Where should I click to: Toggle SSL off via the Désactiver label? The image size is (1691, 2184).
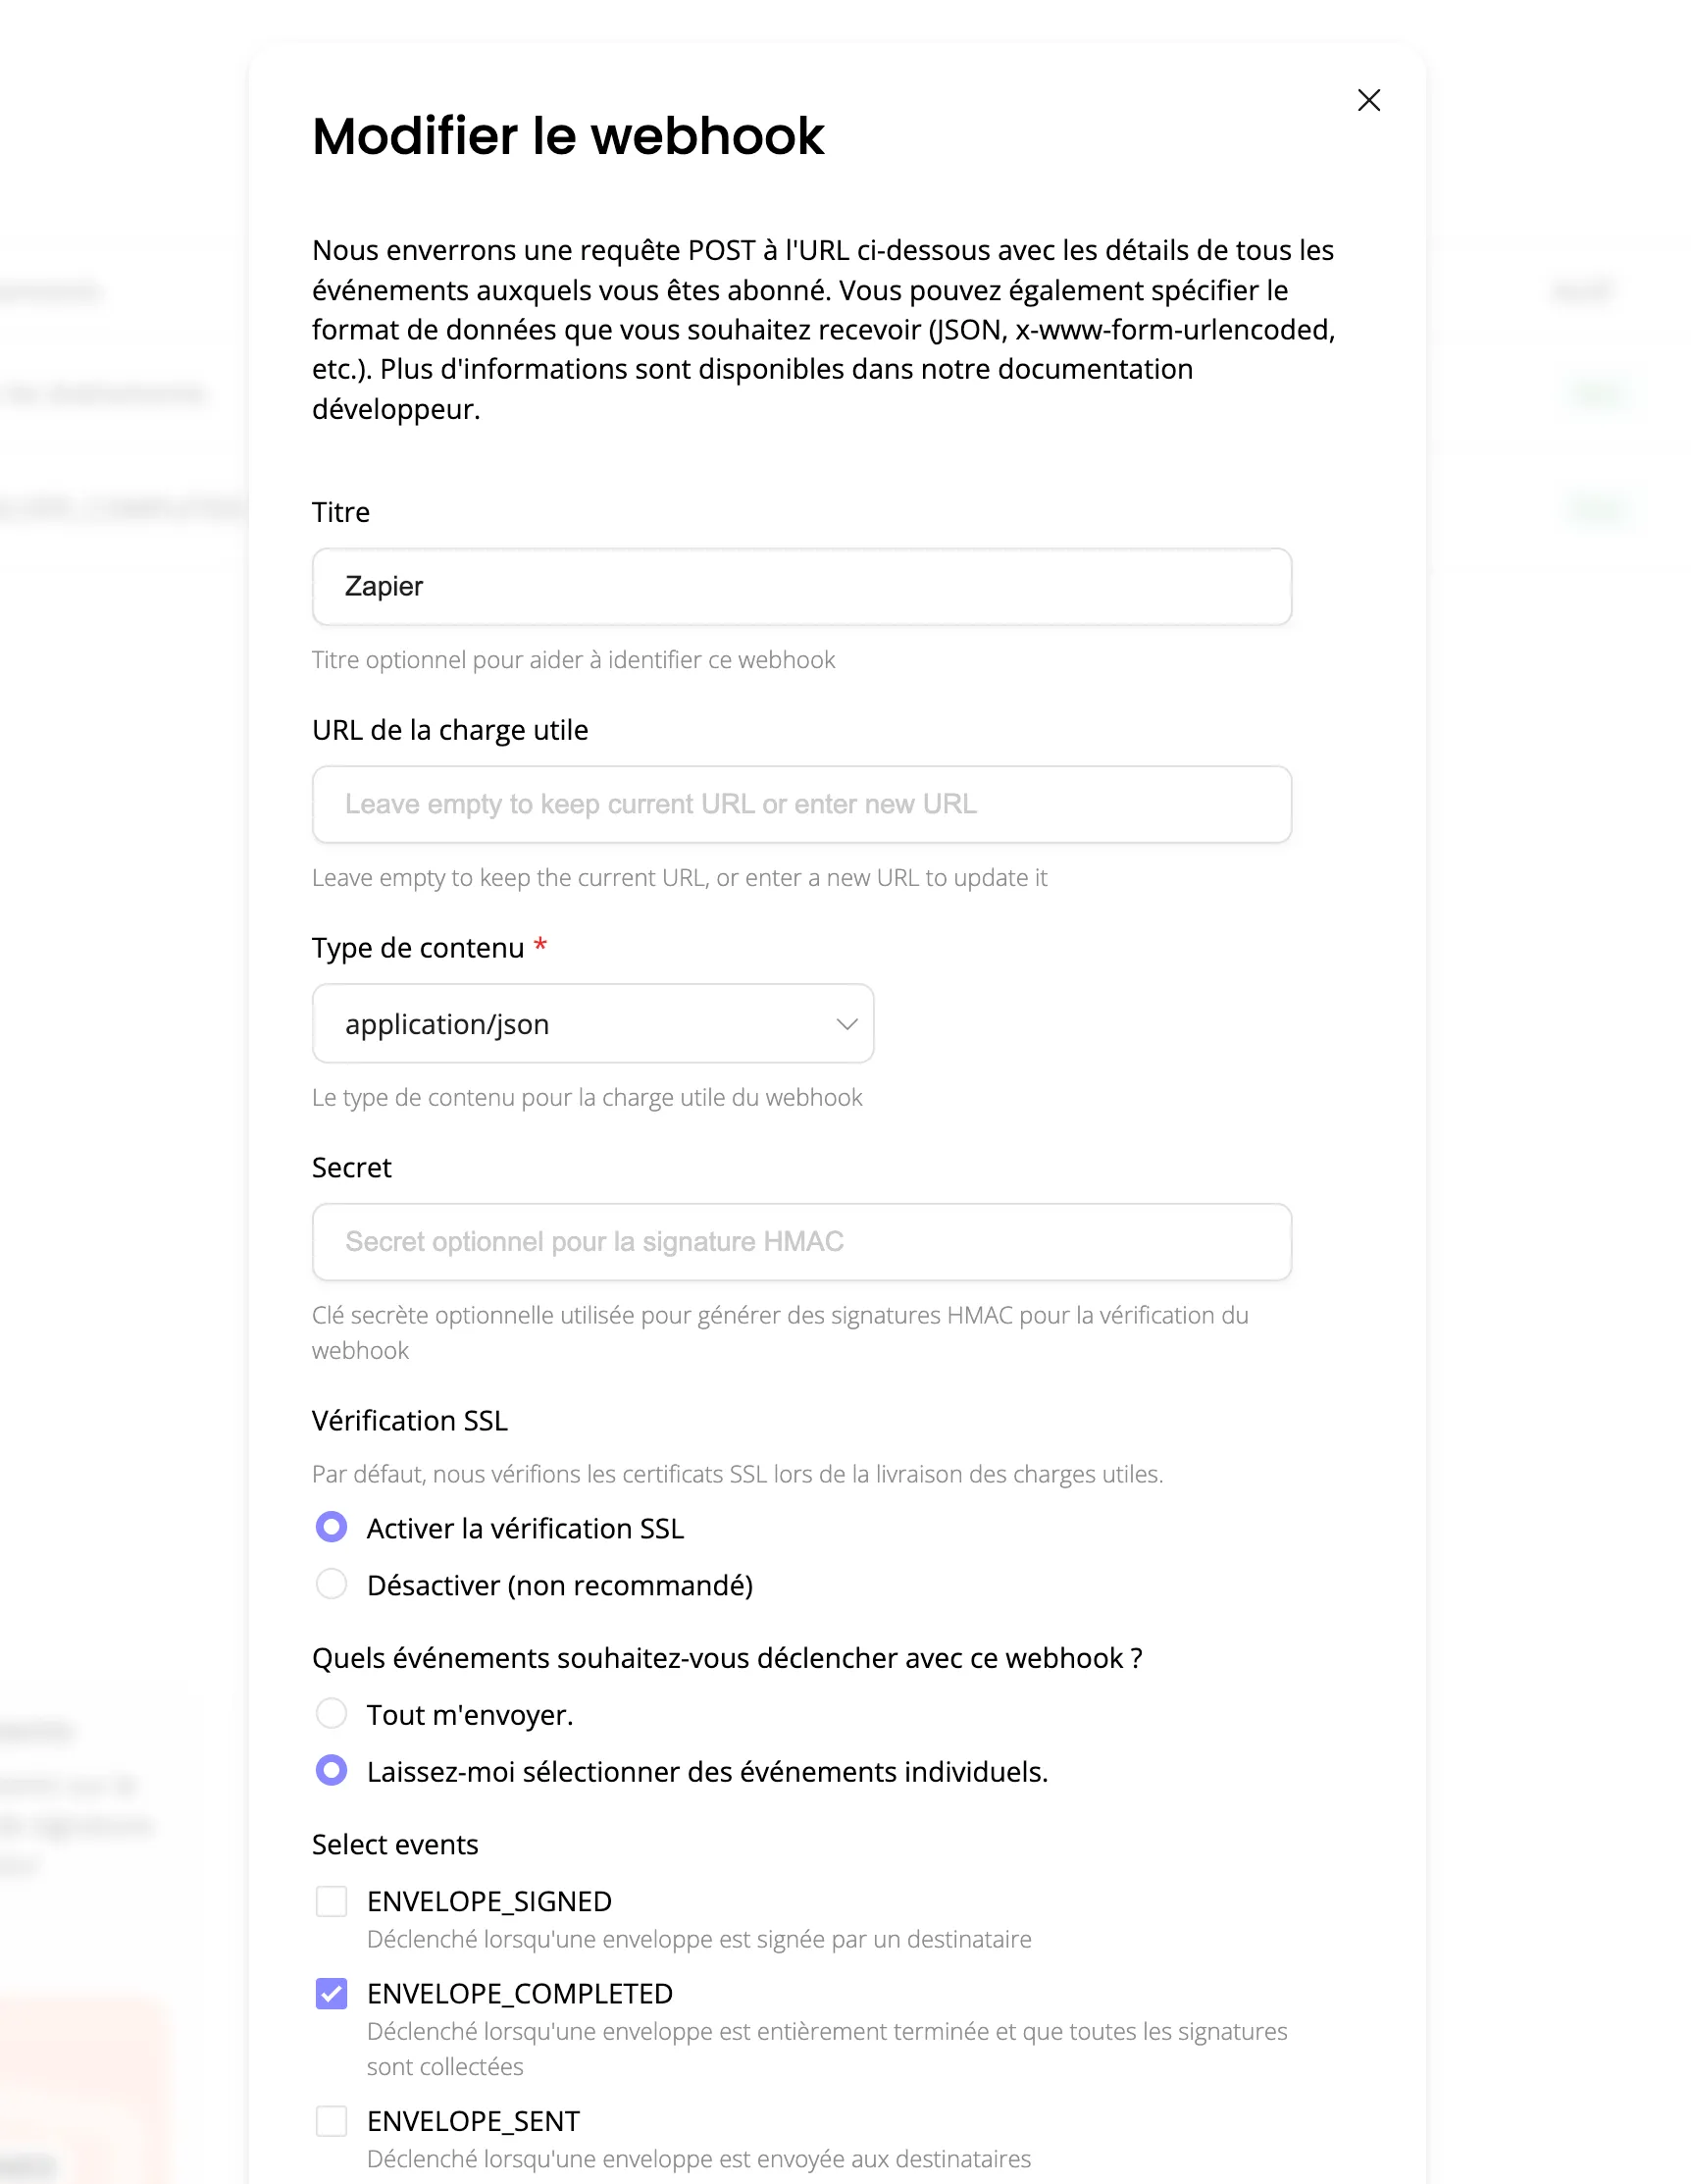(560, 1584)
